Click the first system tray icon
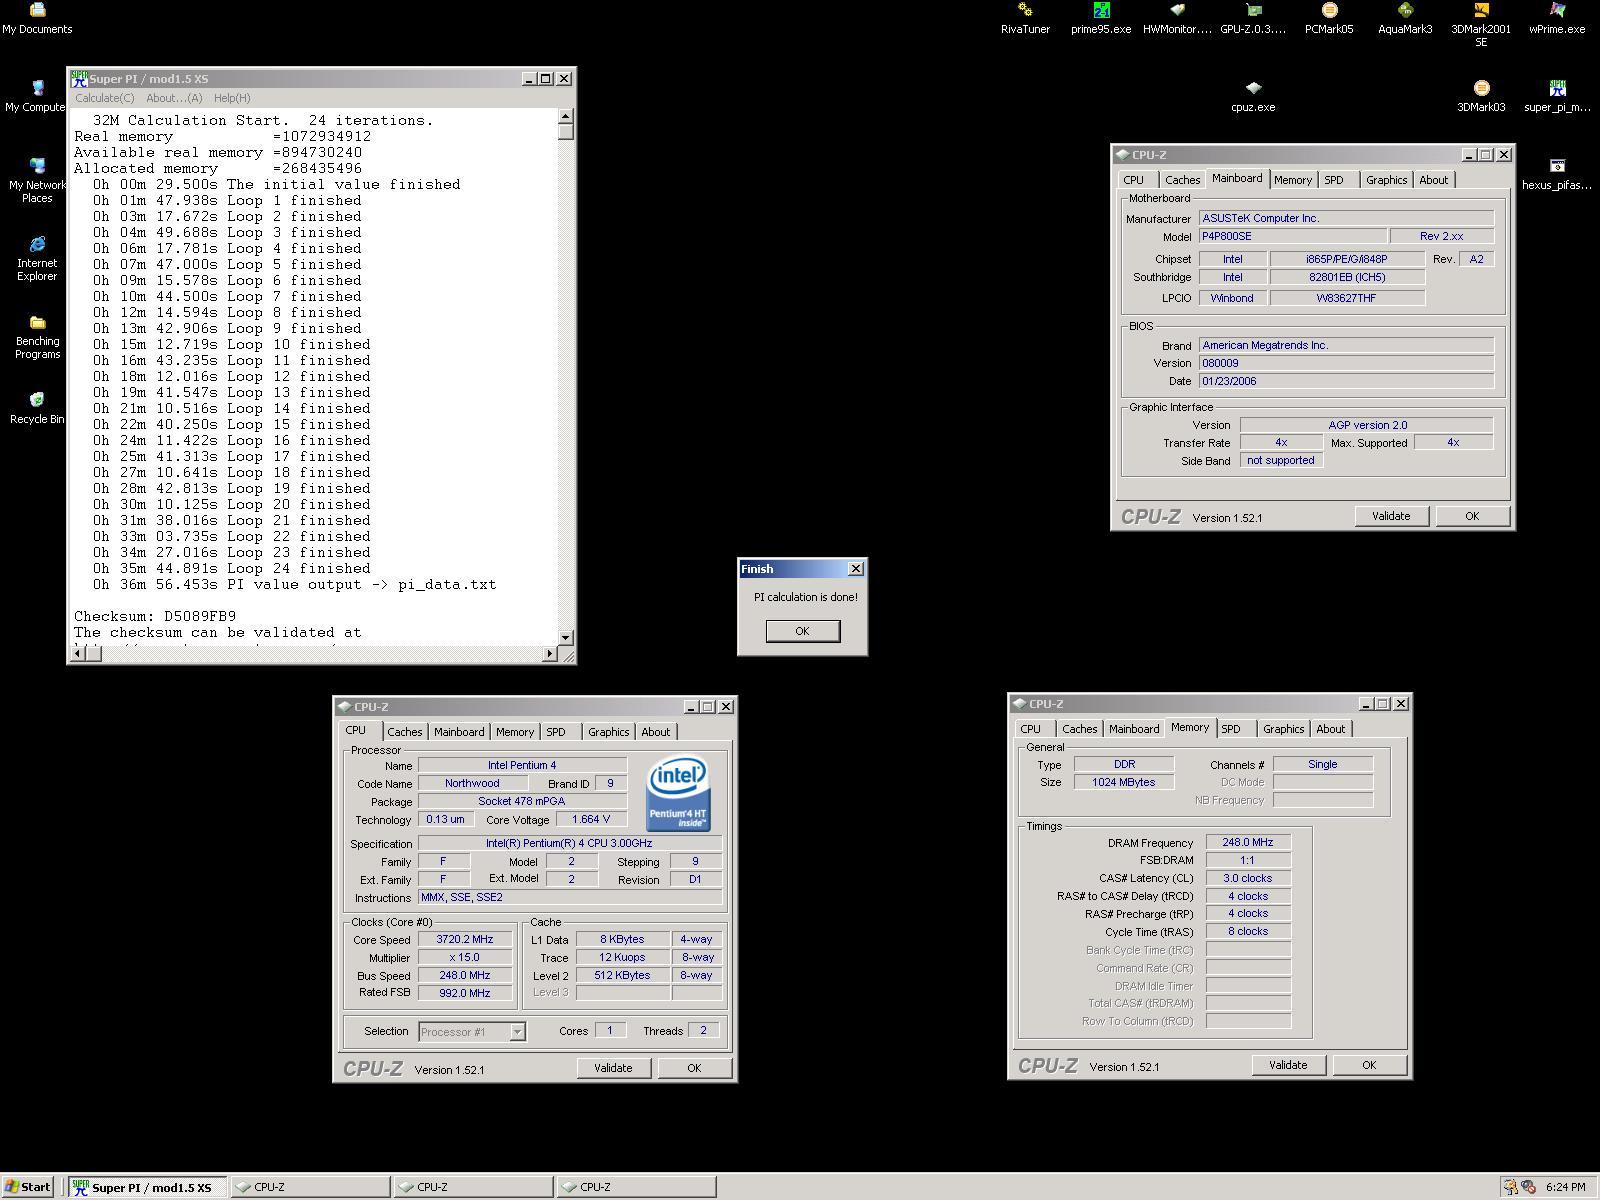1600x1200 pixels. click(1510, 1187)
